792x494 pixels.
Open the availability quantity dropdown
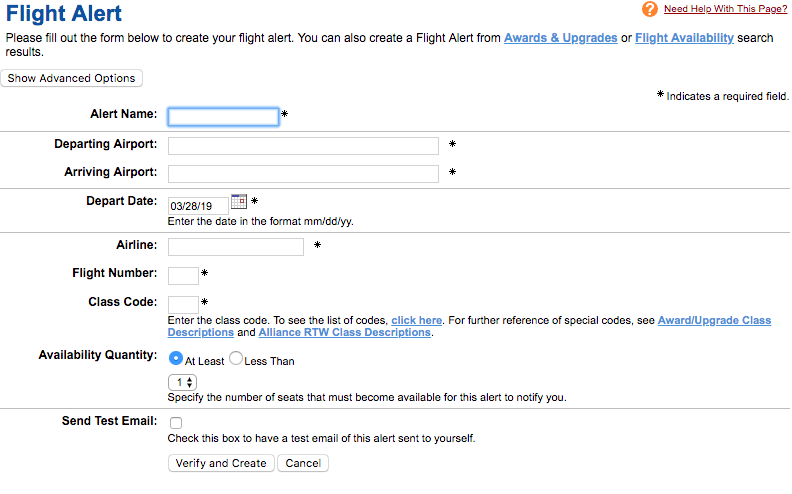tap(183, 382)
